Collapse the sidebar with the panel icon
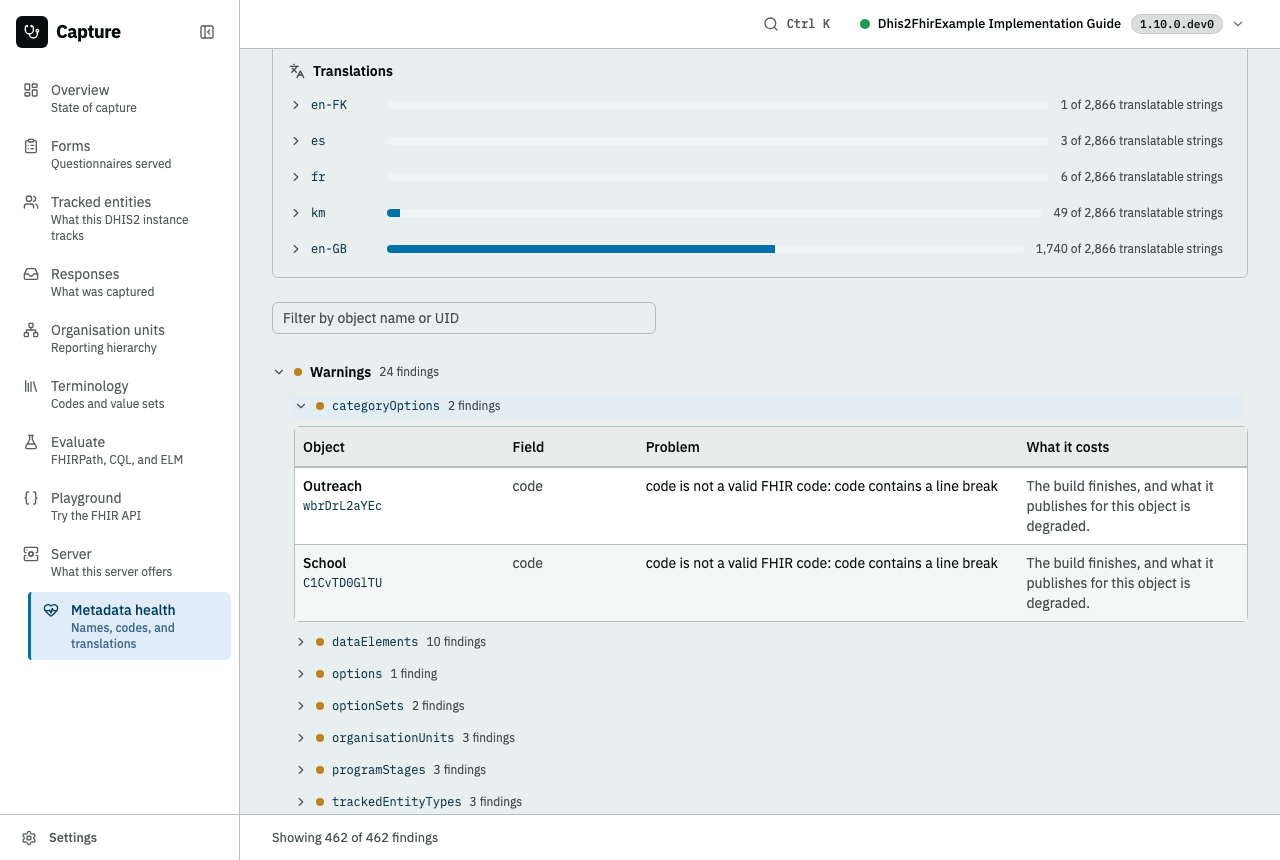Image resolution: width=1280 pixels, height=860 pixels. click(x=207, y=32)
